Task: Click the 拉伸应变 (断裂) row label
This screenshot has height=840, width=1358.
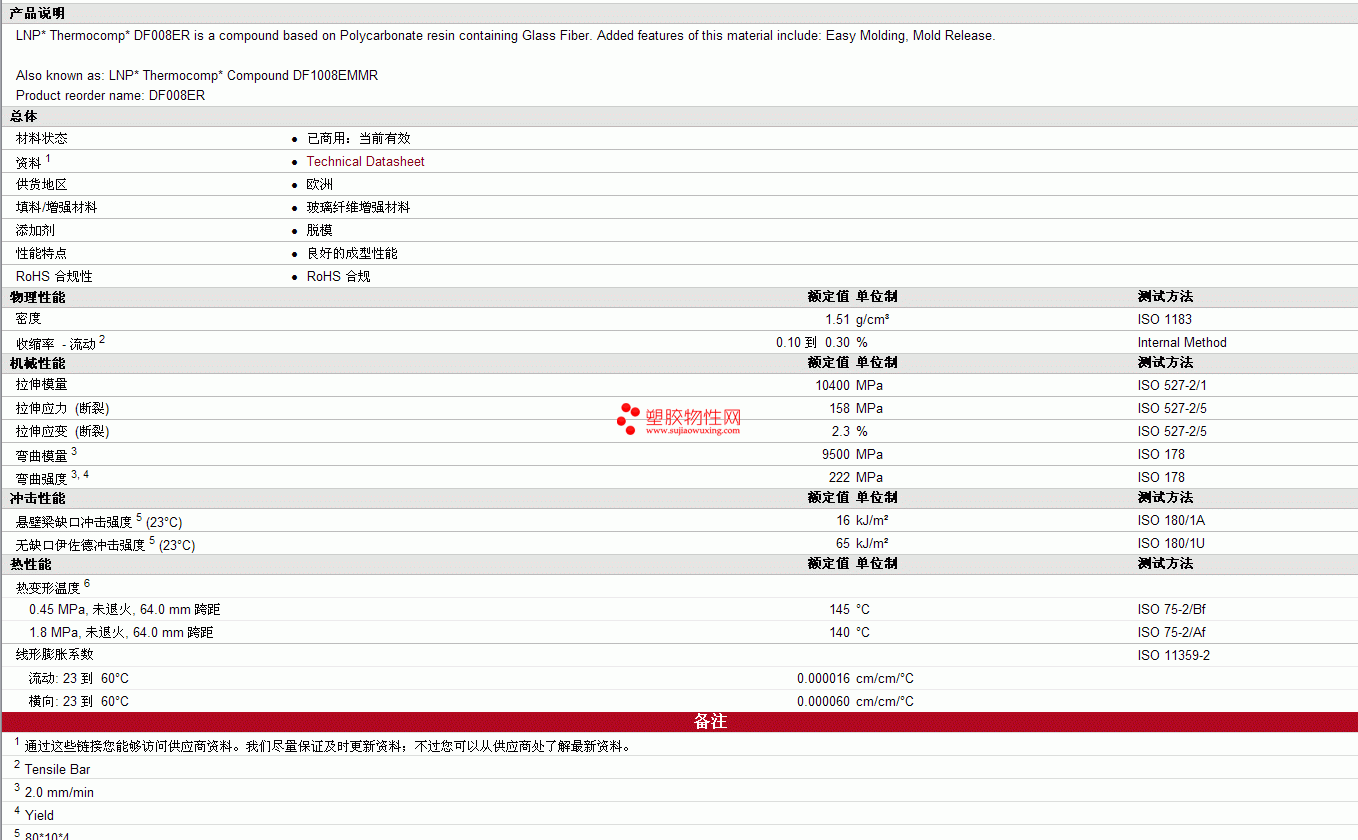Action: tap(63, 431)
